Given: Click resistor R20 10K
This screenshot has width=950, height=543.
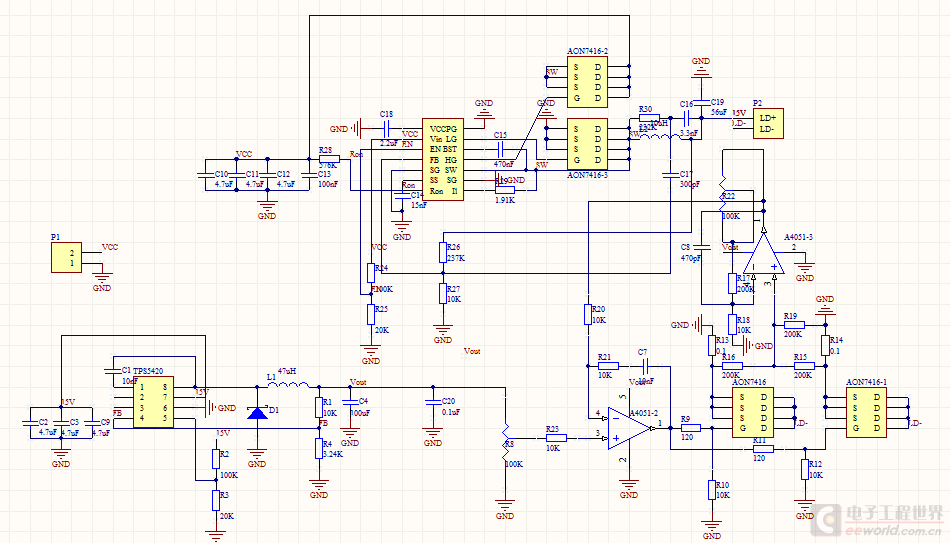Looking at the screenshot, I should point(587,315).
